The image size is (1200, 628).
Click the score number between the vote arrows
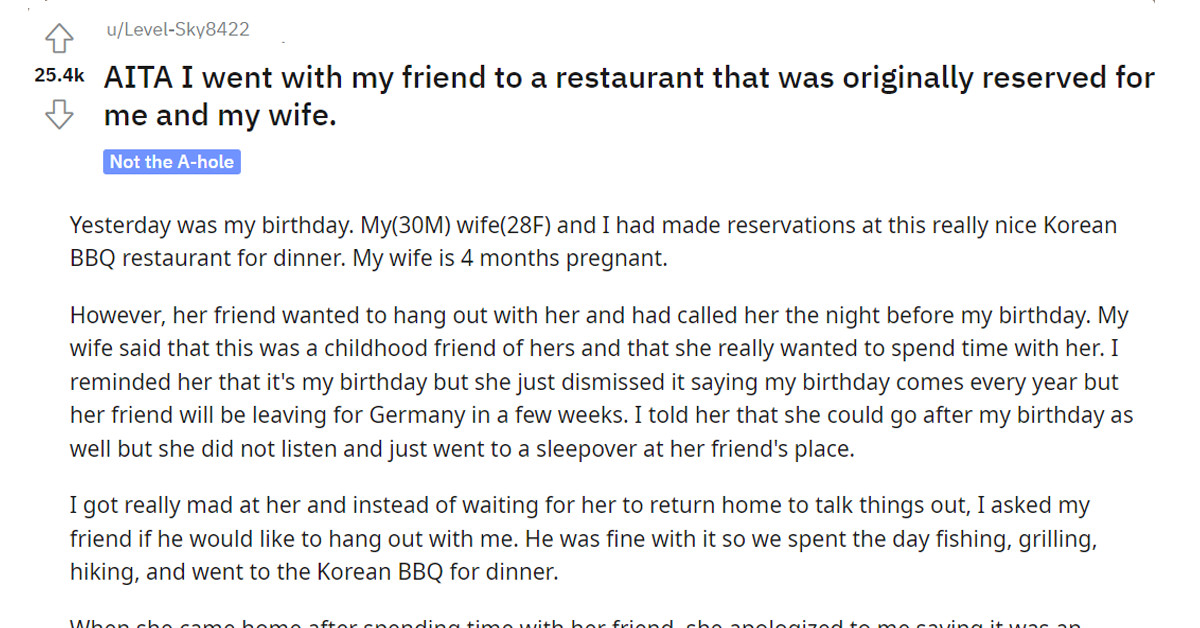point(57,74)
